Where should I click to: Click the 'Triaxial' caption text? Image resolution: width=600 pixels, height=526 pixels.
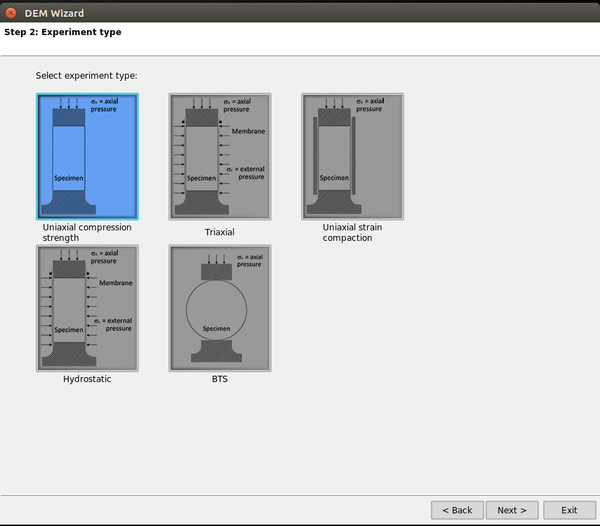click(x=219, y=232)
